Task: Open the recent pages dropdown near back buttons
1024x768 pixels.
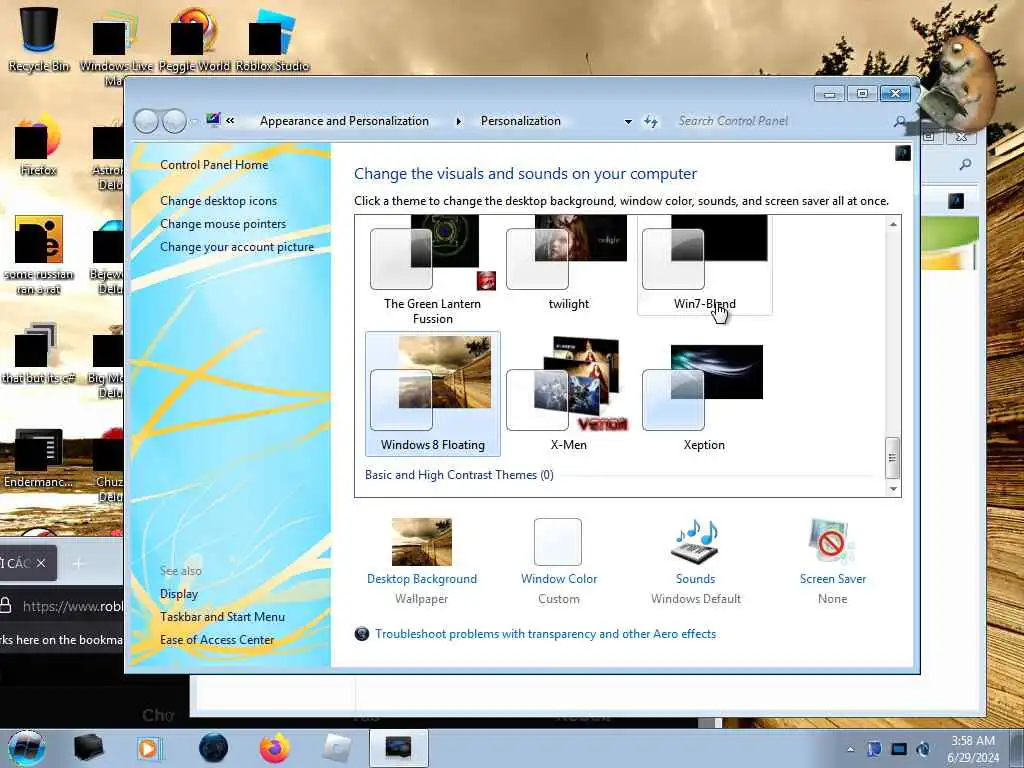Action: 193,121
